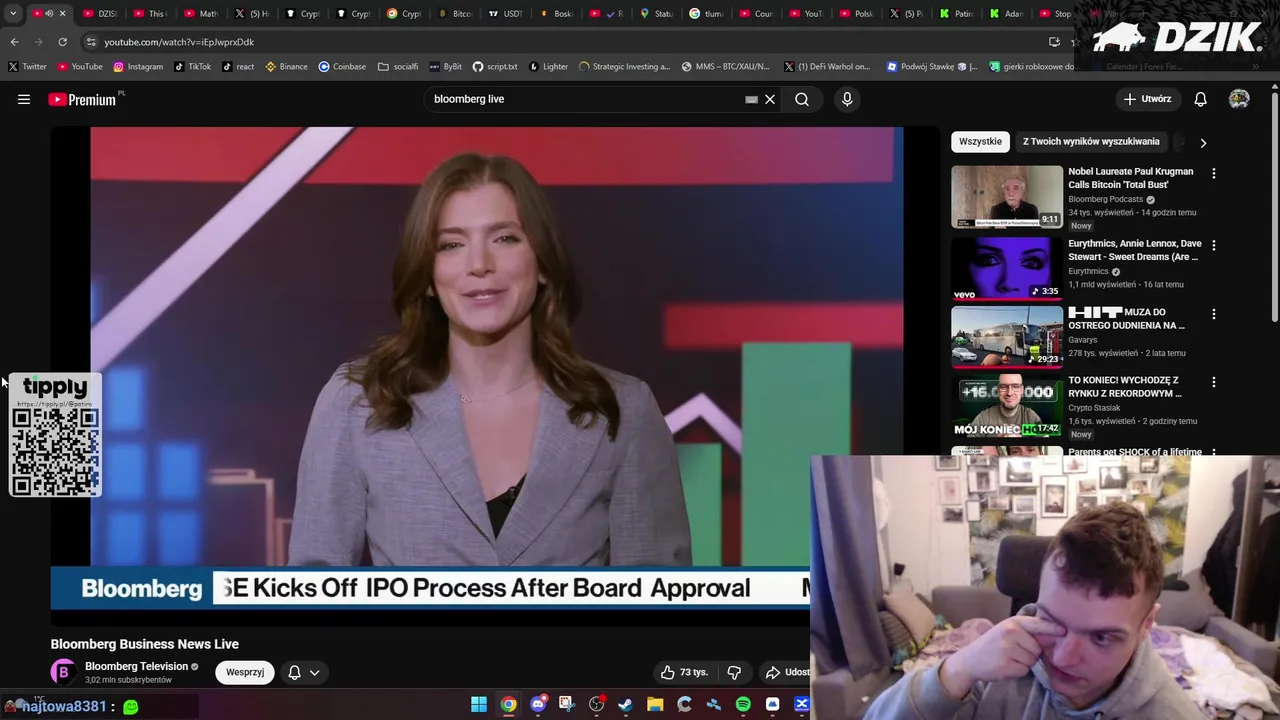The width and height of the screenshot is (1280, 720).
Task: Open the ByBit bookmark
Action: (446, 67)
